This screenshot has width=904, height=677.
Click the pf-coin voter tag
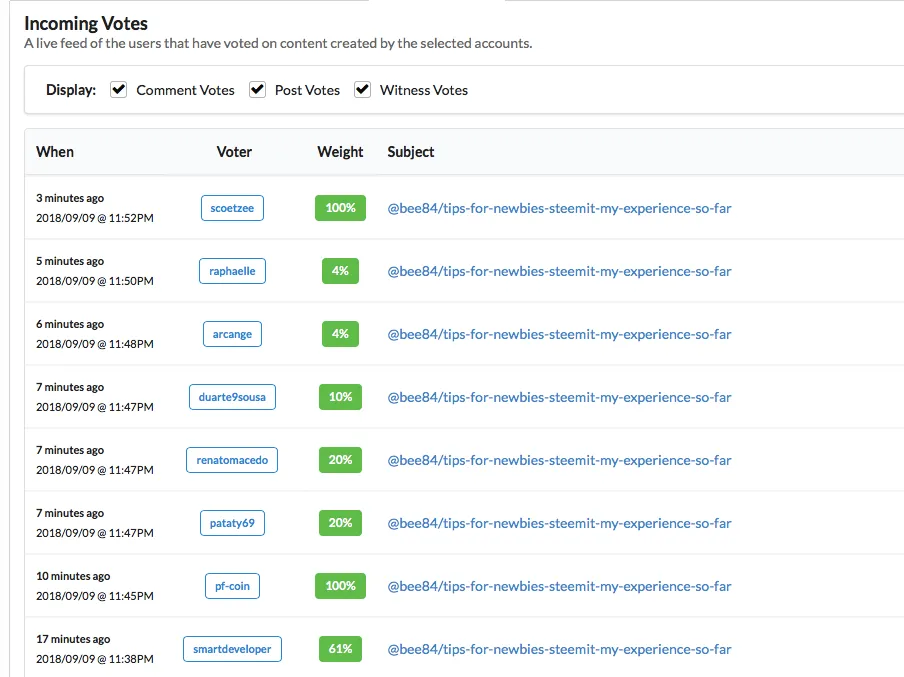click(232, 586)
